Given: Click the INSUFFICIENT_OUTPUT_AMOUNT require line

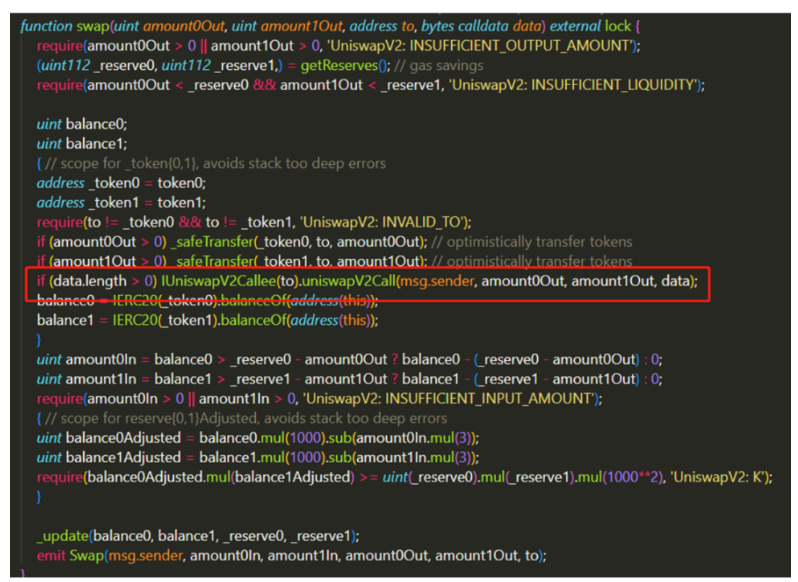Looking at the screenshot, I should point(338,46).
